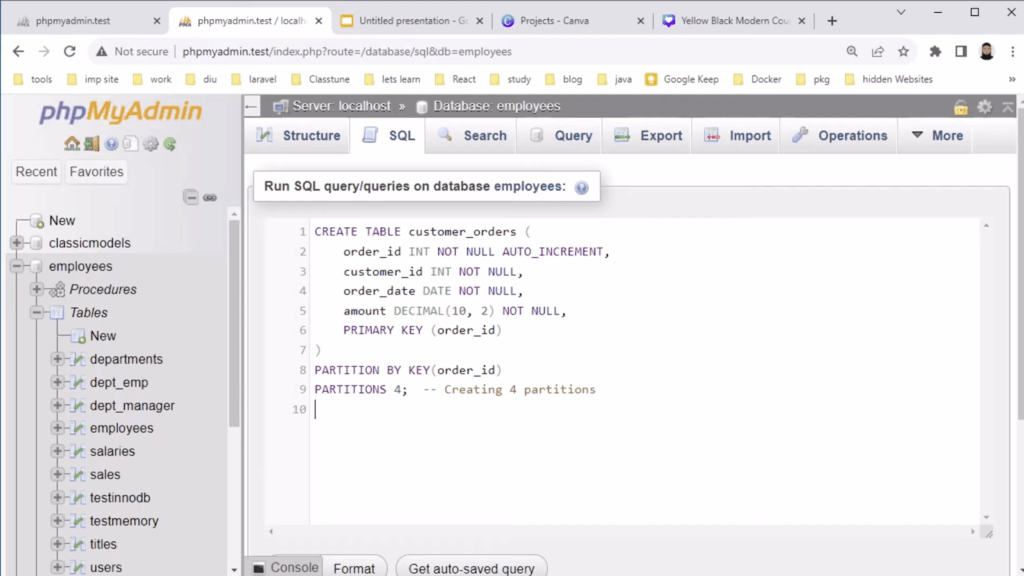Switch to Projects - Canva browser tab

click(x=572, y=21)
